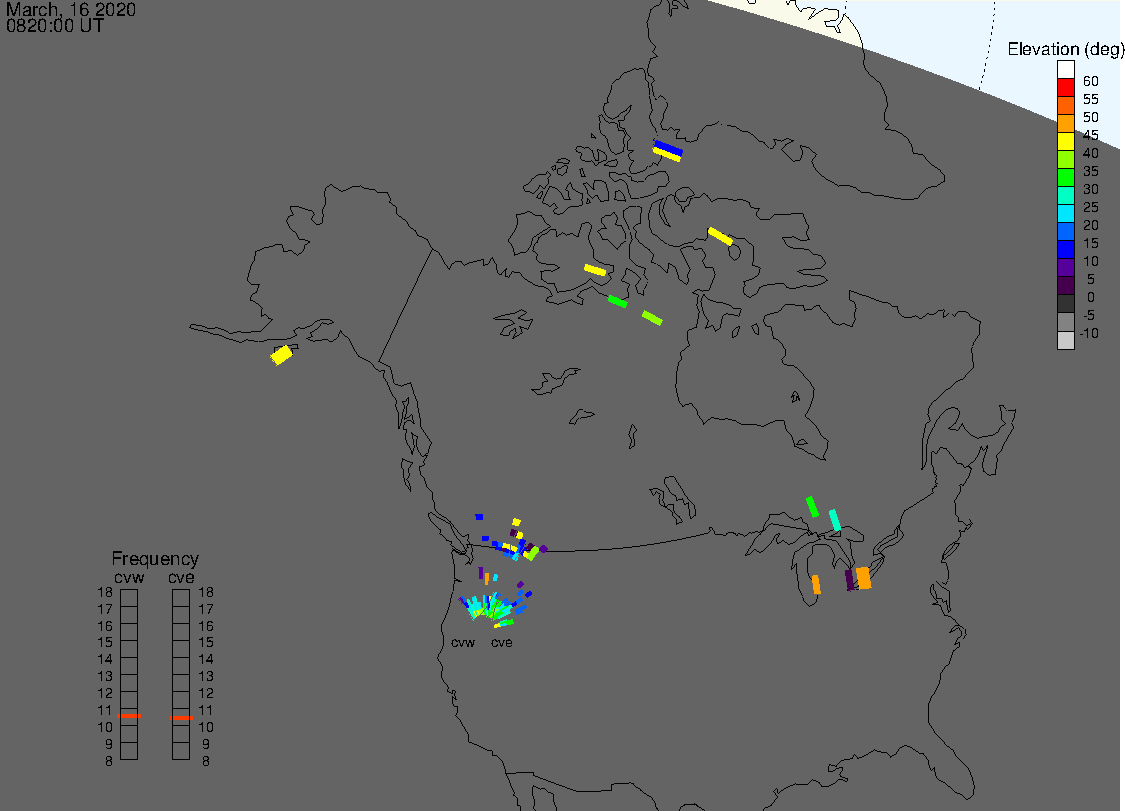Click the '50' elevation legend label
This screenshot has height=811, width=1125.
tap(1091, 117)
